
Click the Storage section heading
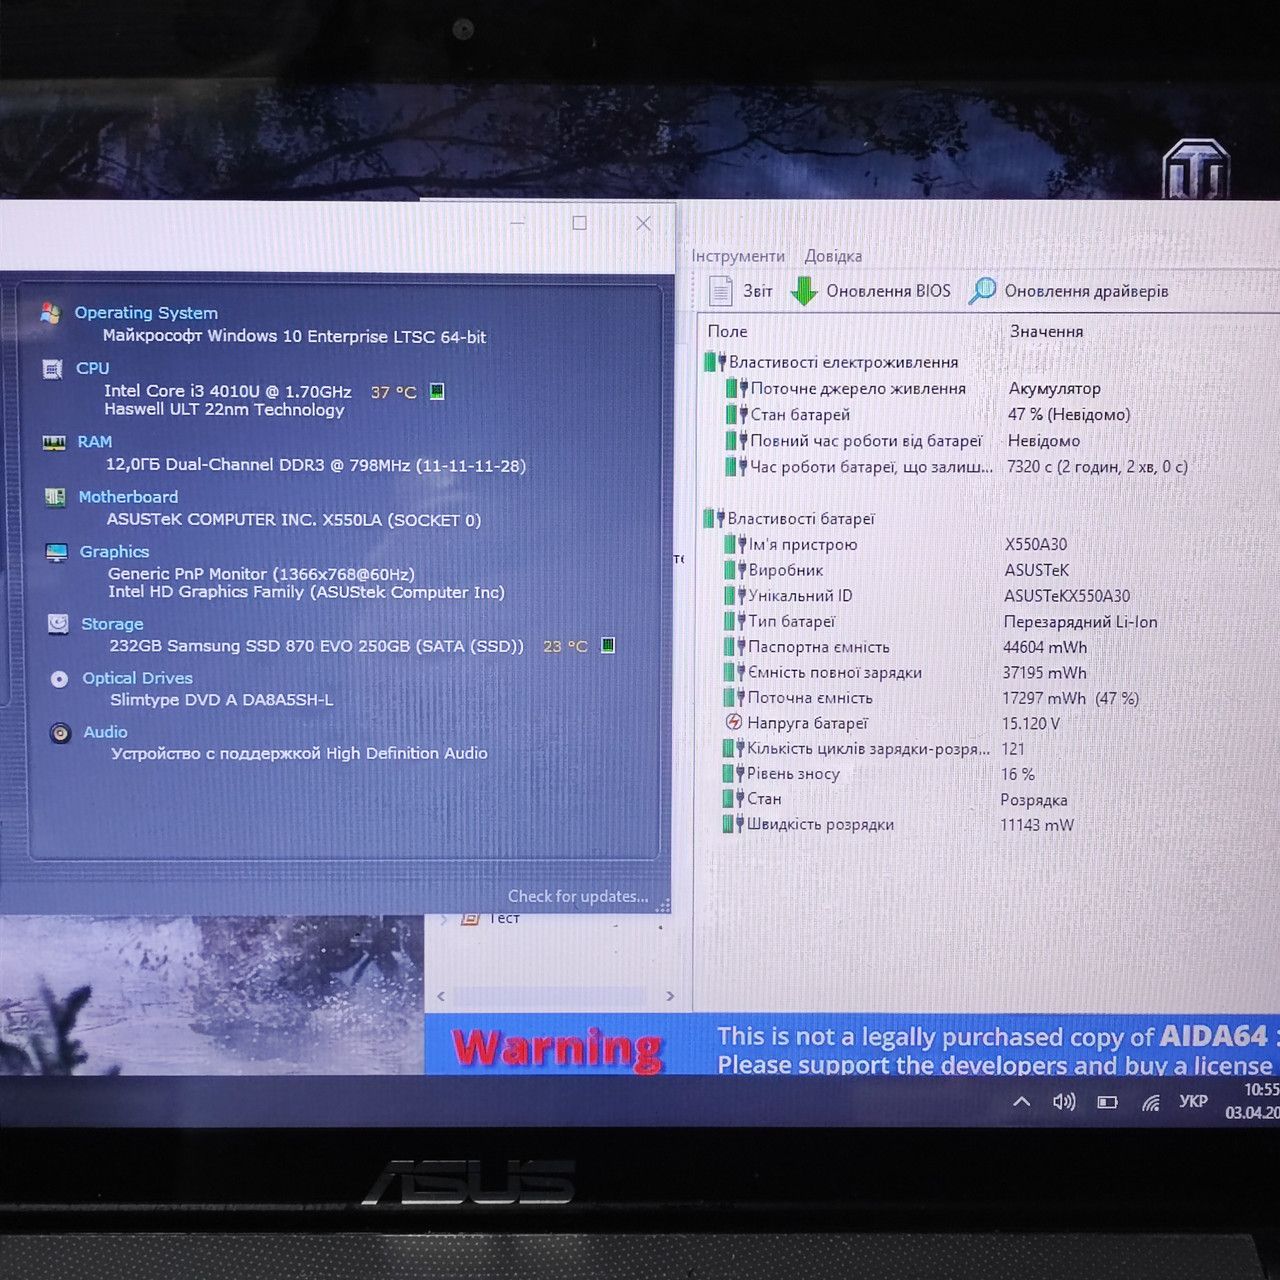[112, 624]
